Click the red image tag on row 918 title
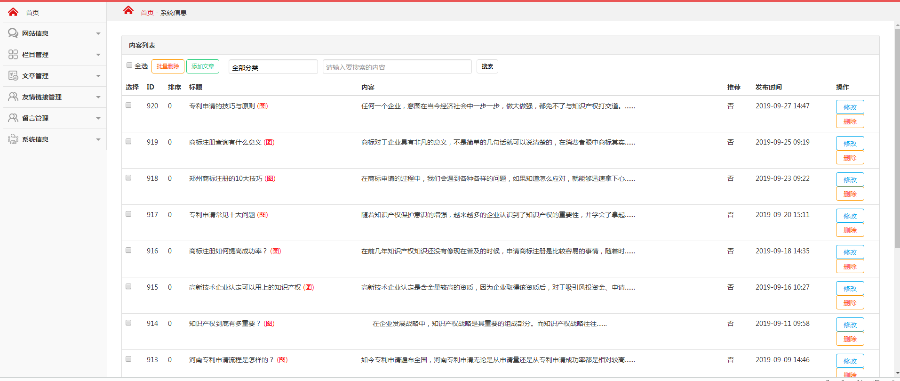 tap(270, 178)
